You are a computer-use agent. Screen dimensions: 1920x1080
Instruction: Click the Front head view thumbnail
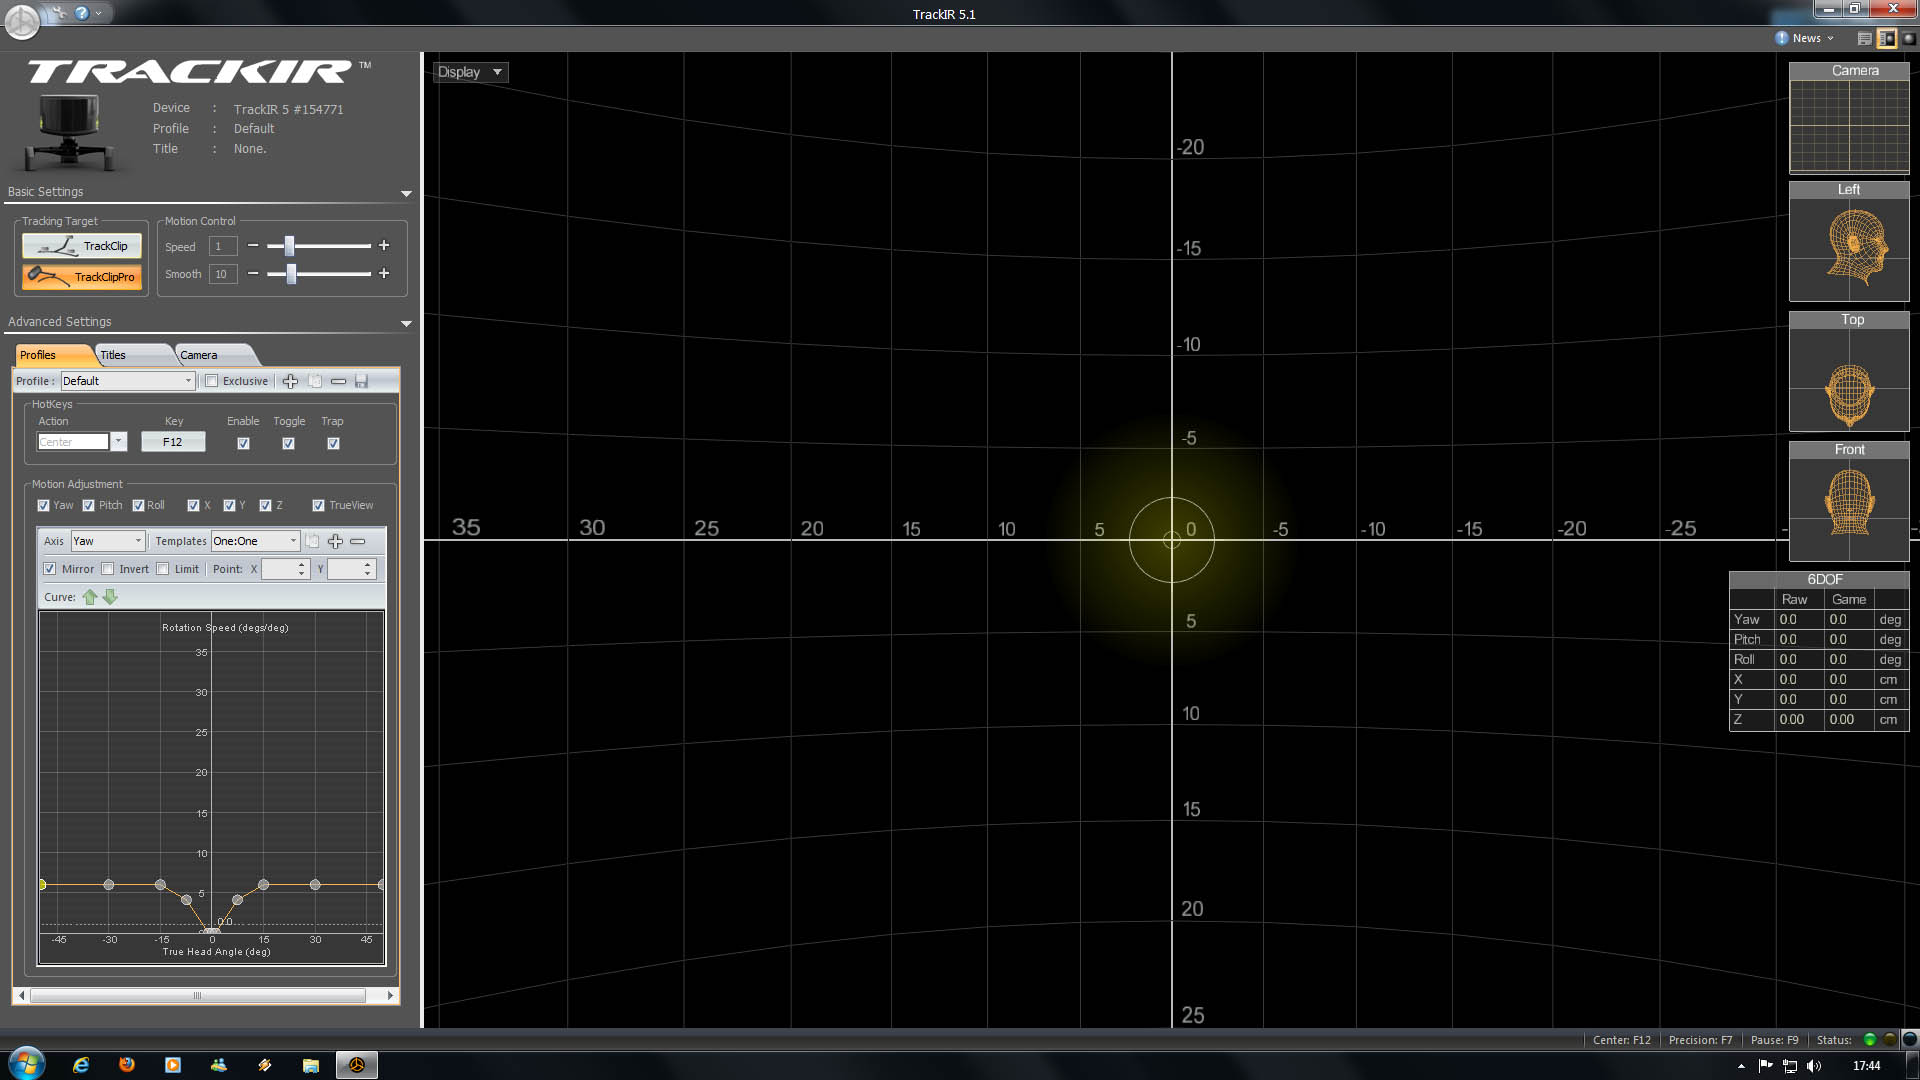click(1849, 501)
